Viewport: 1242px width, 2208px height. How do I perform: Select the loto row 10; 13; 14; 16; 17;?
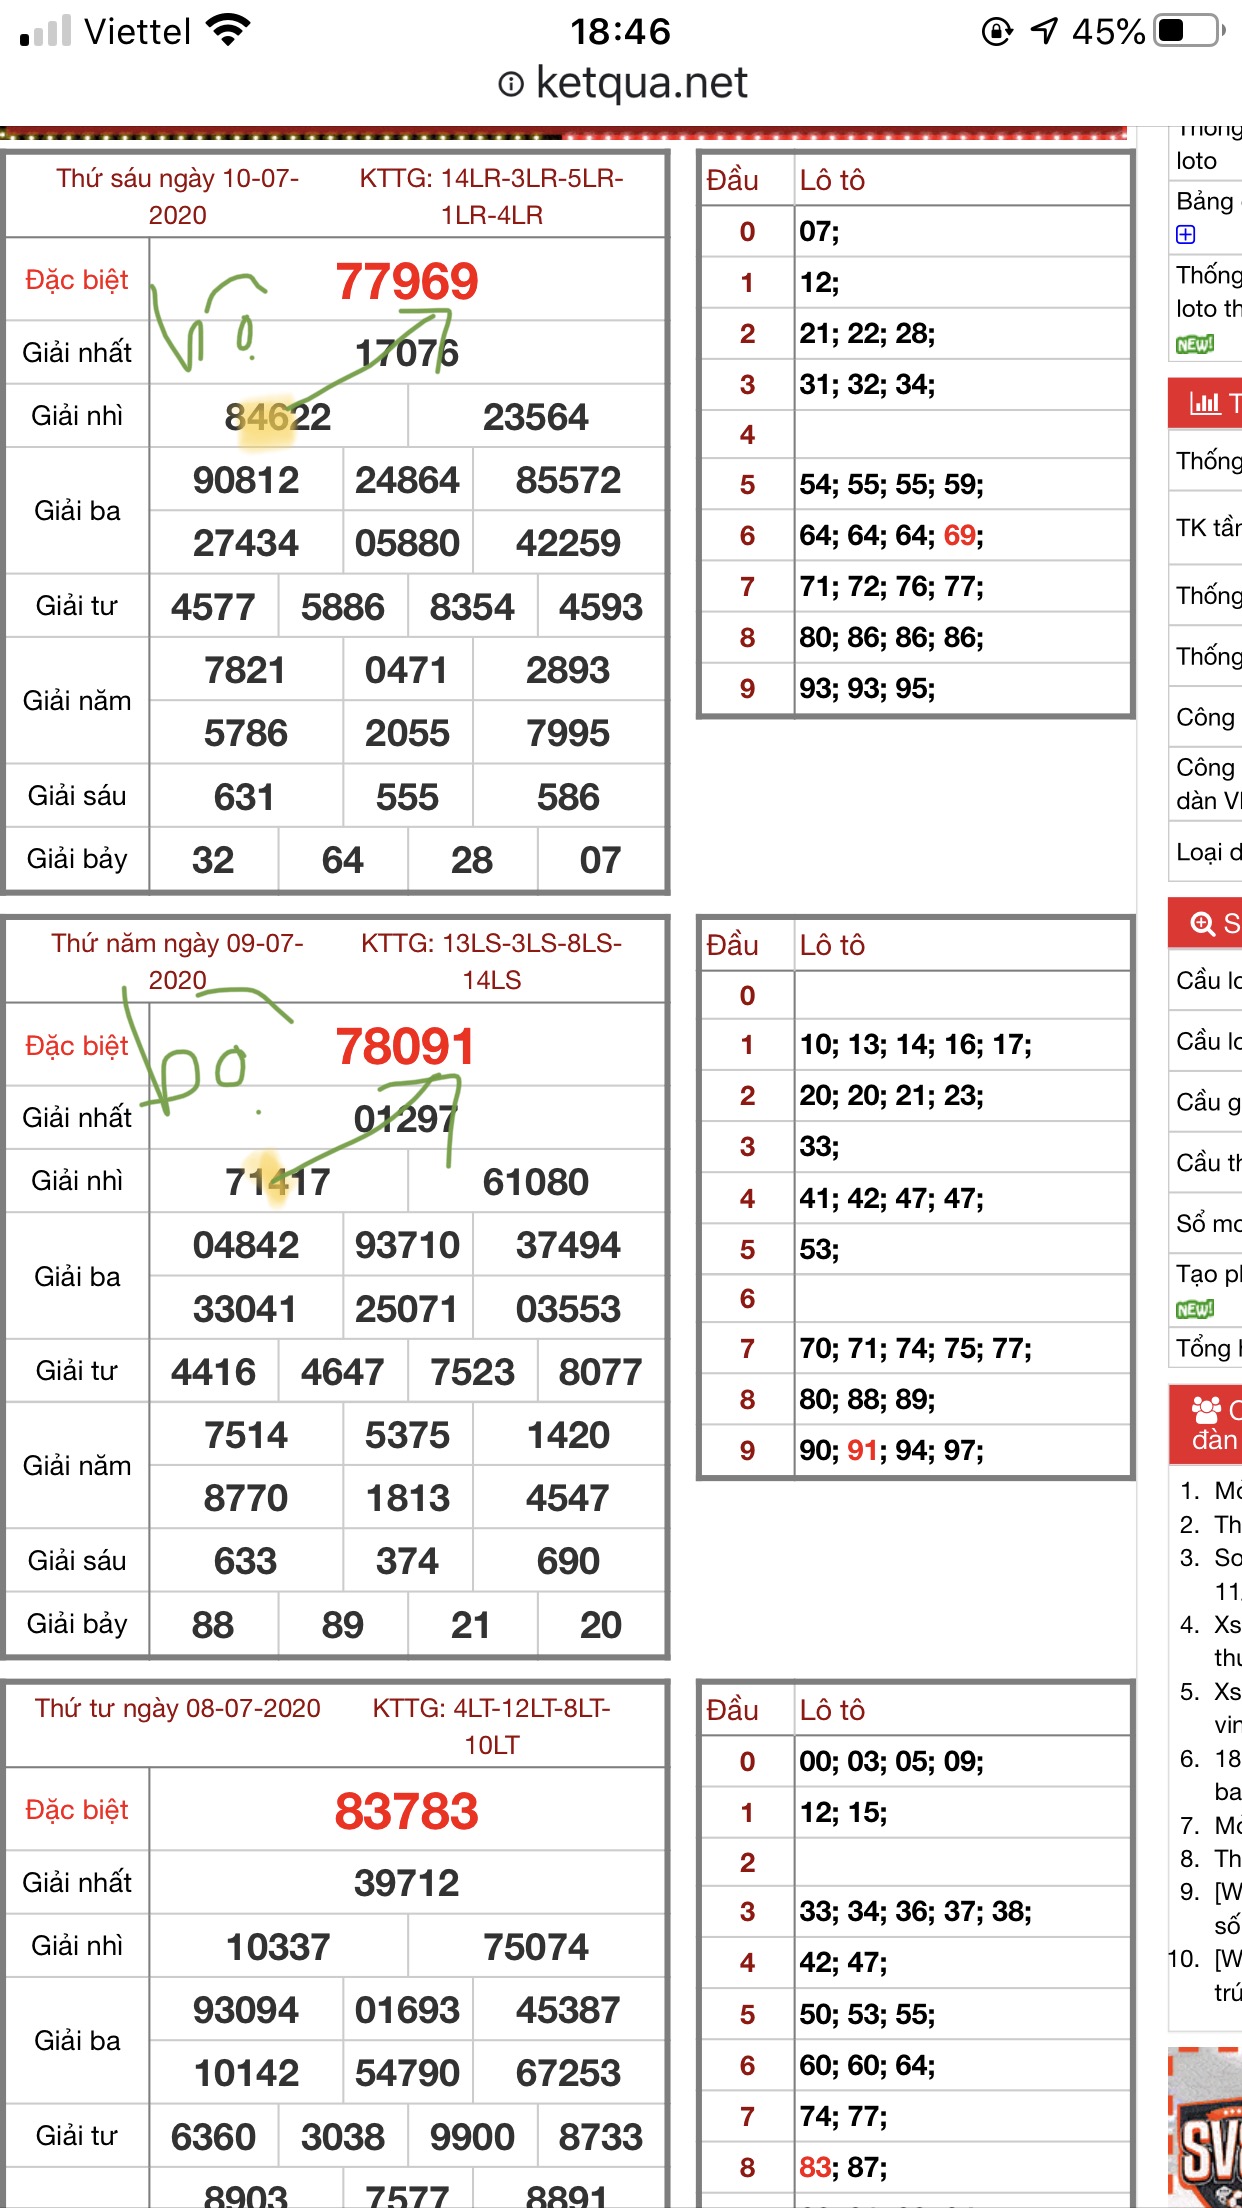pyautogui.click(x=915, y=1045)
